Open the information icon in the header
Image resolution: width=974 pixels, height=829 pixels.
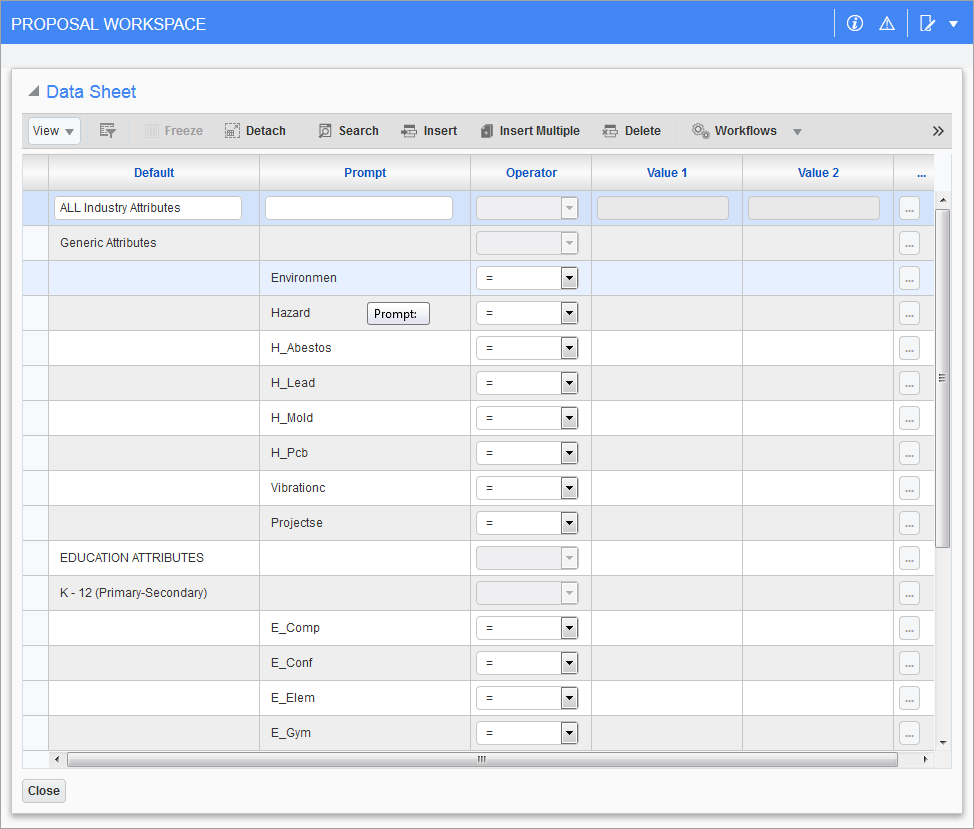855,22
